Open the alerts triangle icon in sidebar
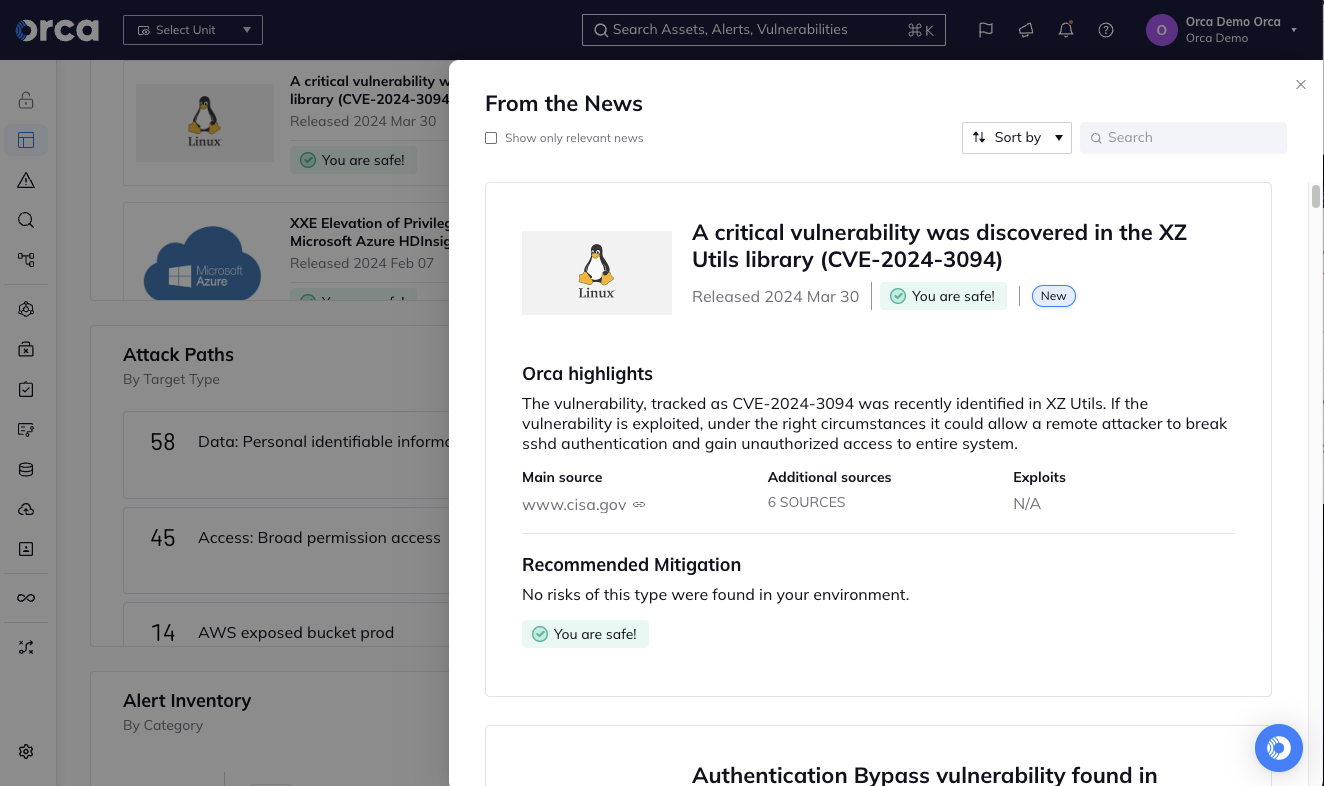This screenshot has height=786, width=1324. point(26,180)
